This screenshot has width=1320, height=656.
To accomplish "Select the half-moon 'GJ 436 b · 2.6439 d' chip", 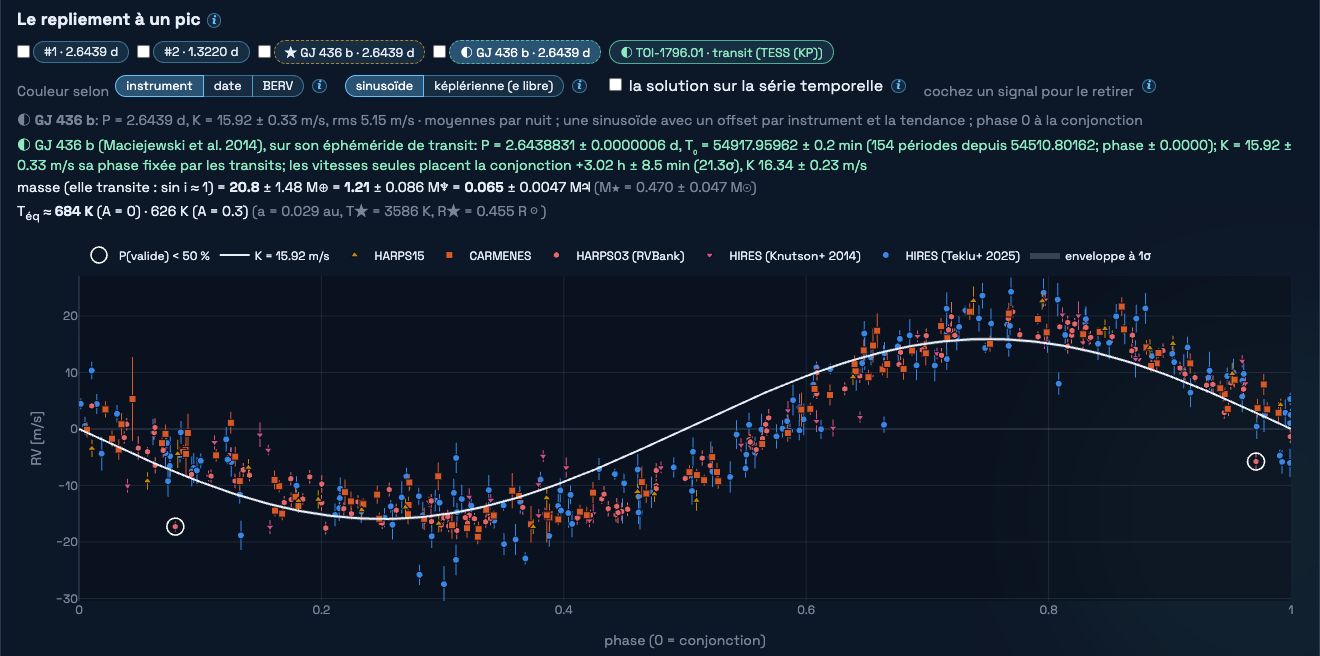I will (525, 52).
